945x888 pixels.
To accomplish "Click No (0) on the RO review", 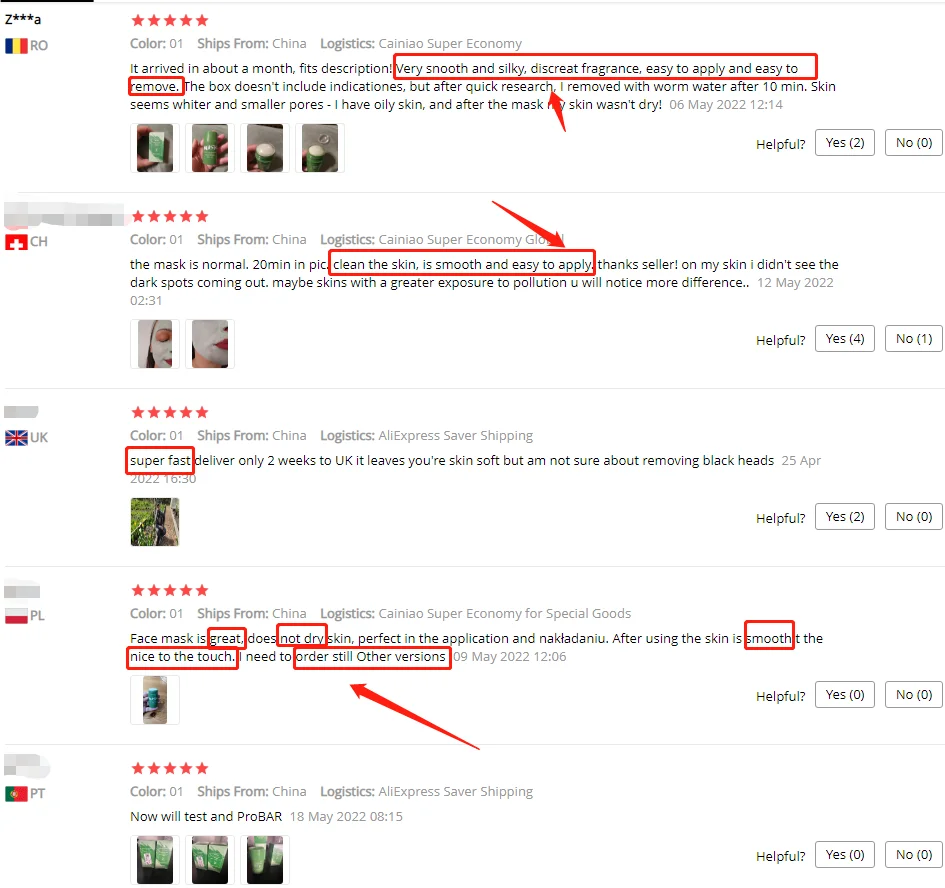I will coord(913,143).
